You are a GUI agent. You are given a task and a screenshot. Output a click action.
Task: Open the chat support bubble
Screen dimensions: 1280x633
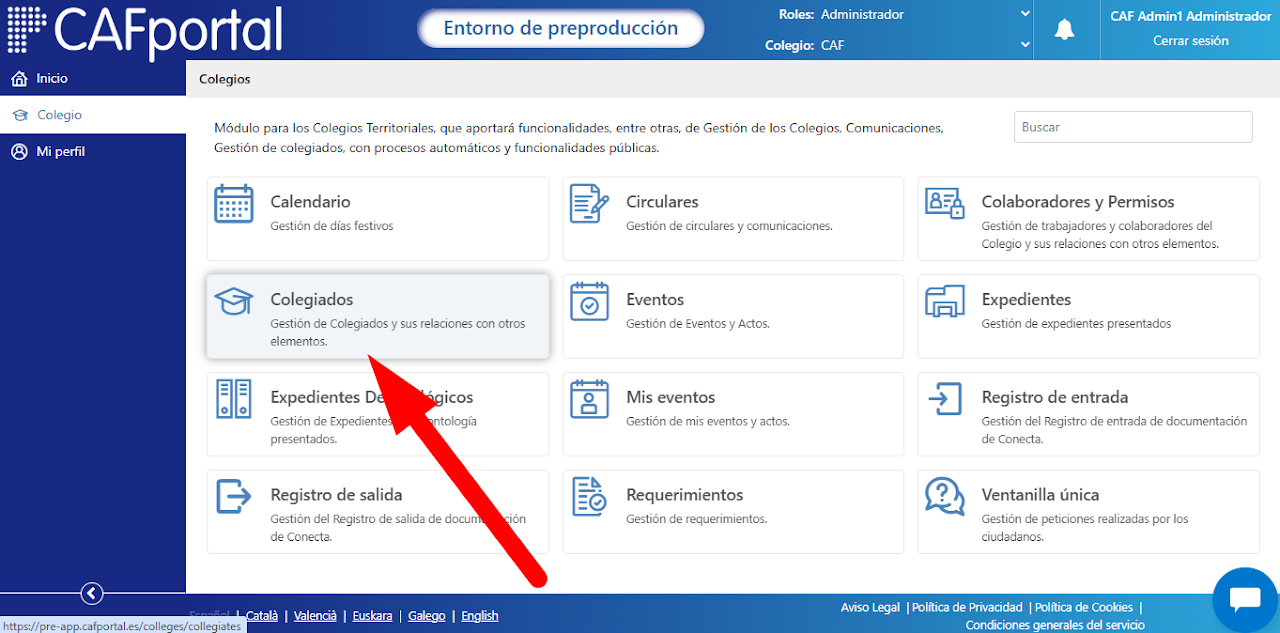coord(1245,601)
